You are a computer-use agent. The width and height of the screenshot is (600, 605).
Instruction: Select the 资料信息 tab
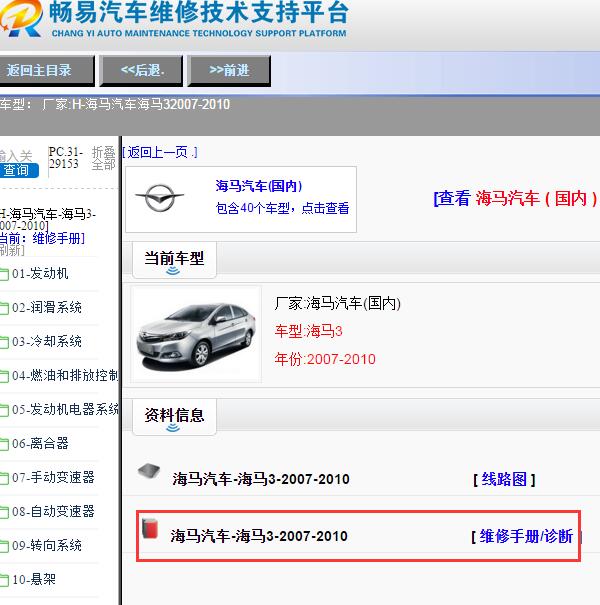click(x=174, y=416)
